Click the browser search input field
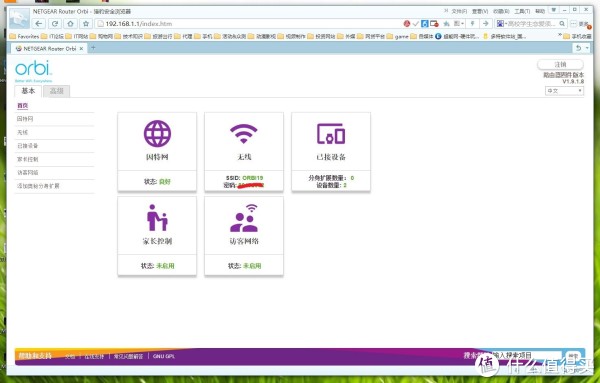 point(532,24)
